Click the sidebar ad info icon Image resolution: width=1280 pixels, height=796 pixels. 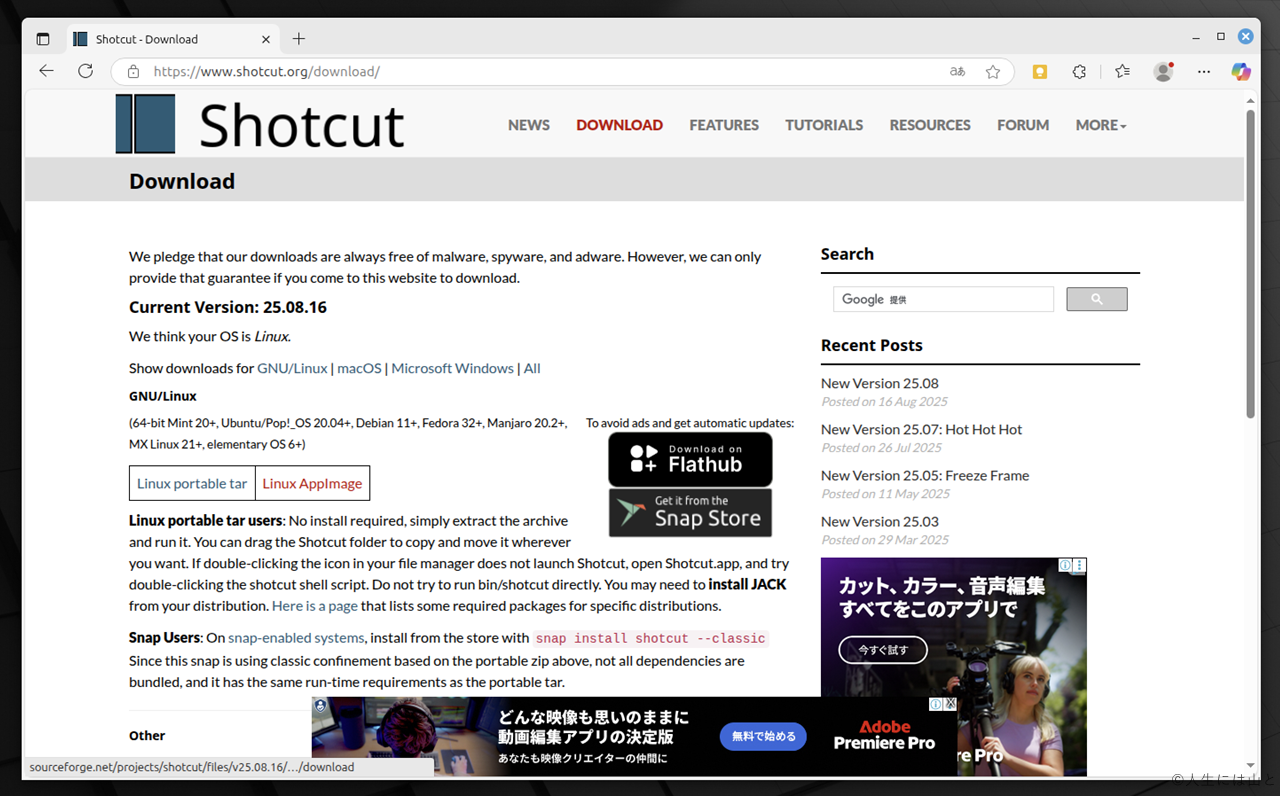[x=1065, y=565]
